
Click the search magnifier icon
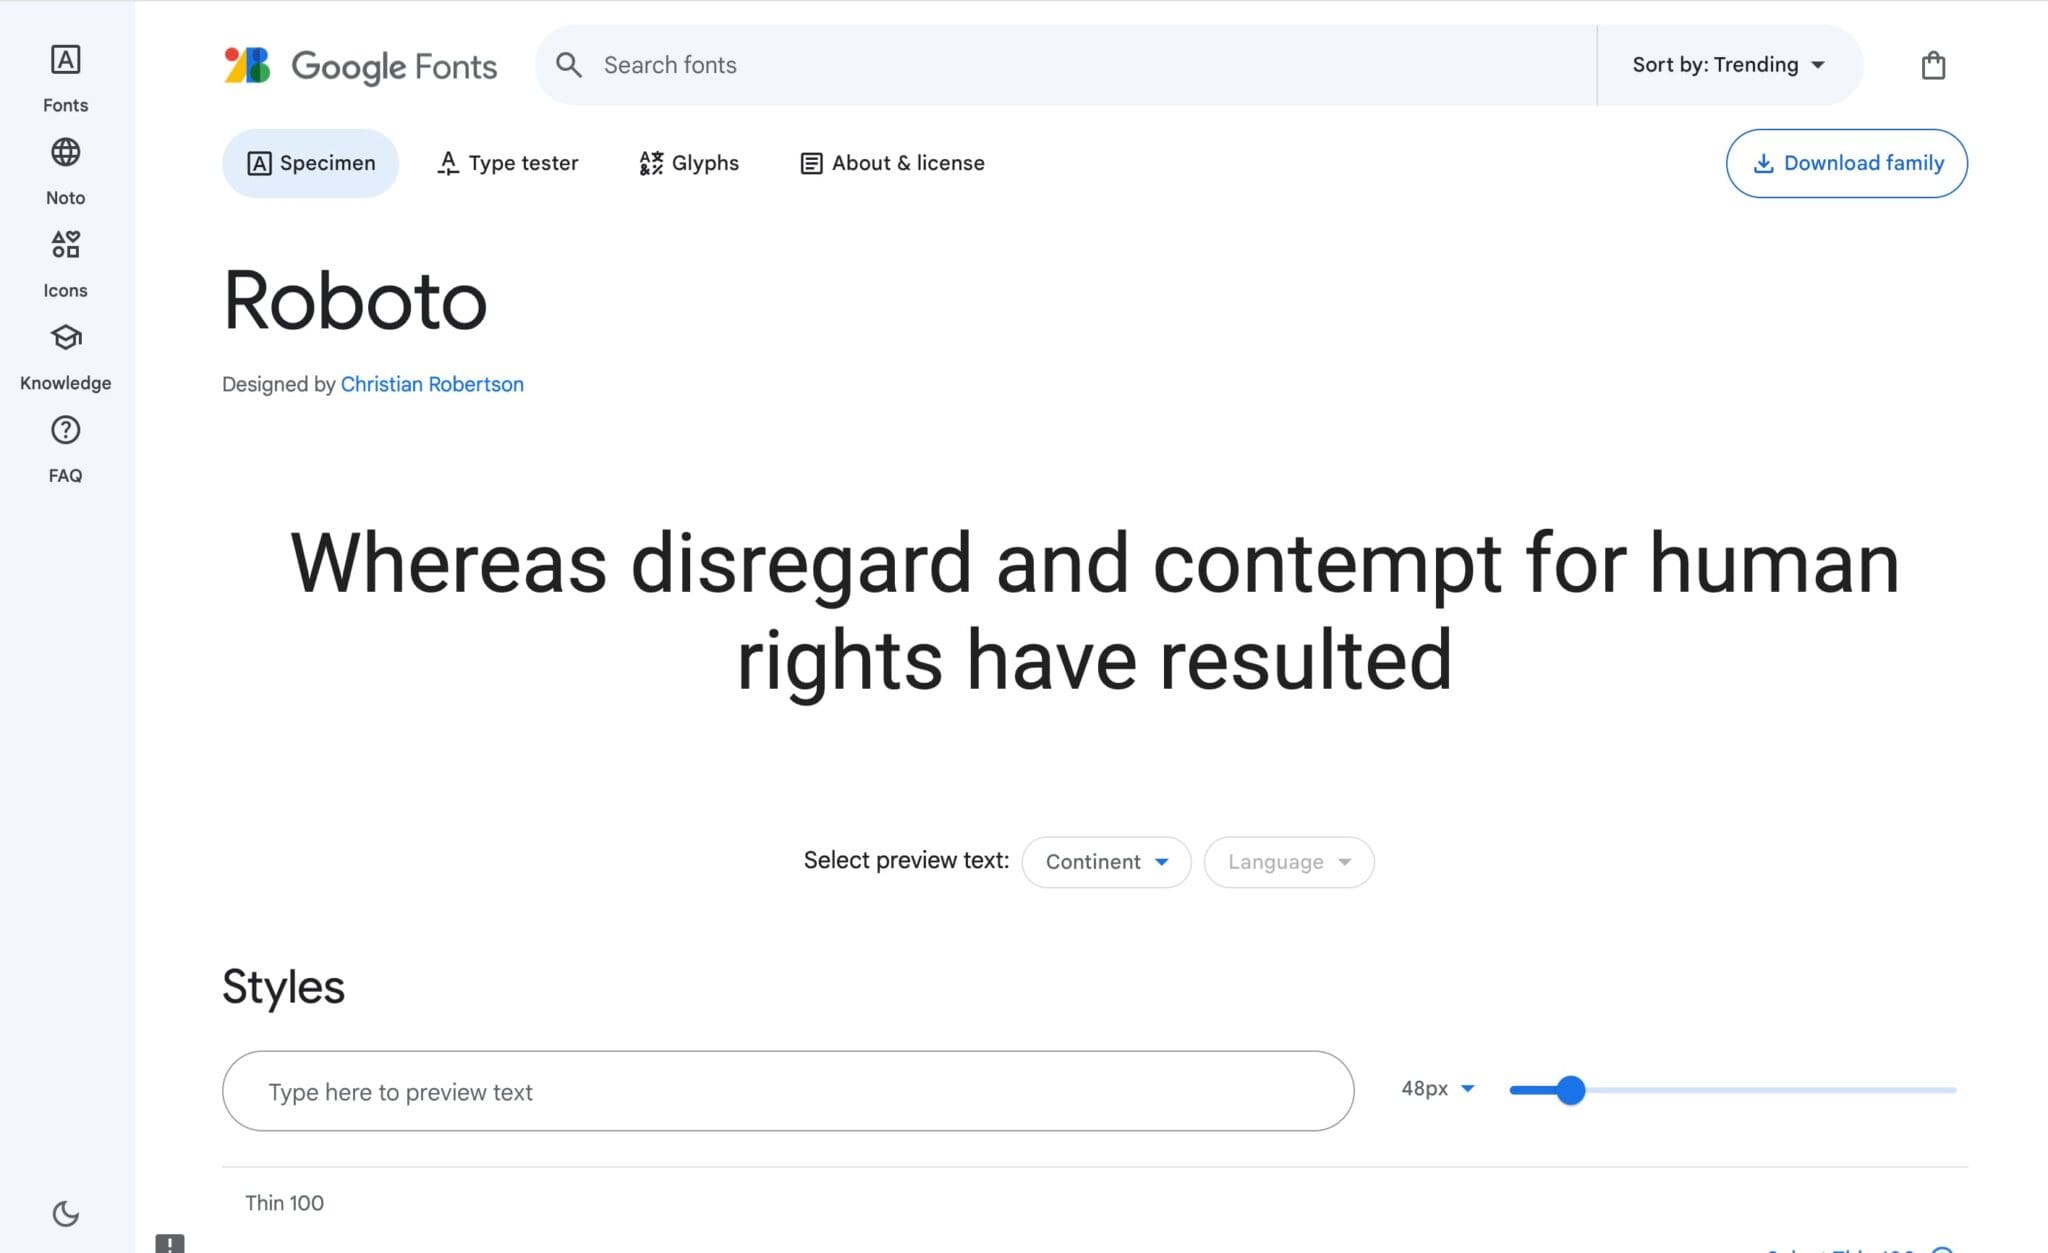569,66
